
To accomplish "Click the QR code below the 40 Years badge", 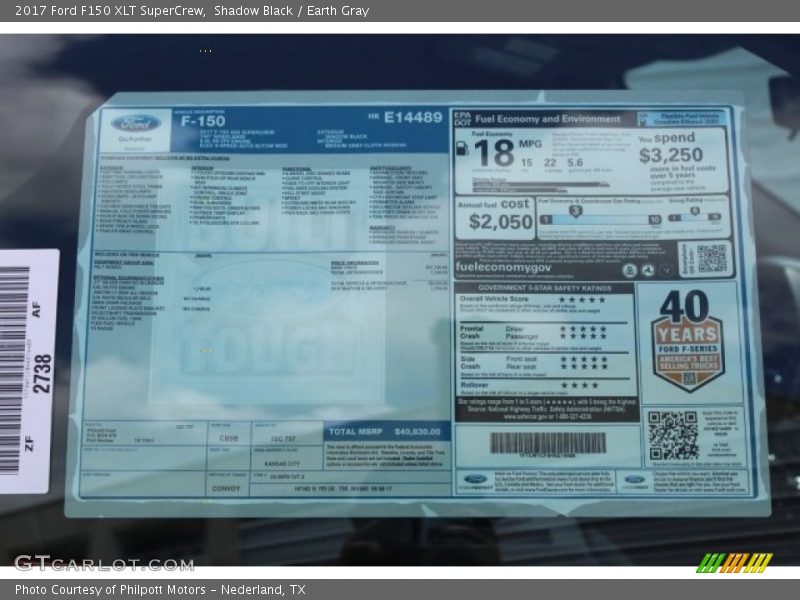I will (x=672, y=435).
